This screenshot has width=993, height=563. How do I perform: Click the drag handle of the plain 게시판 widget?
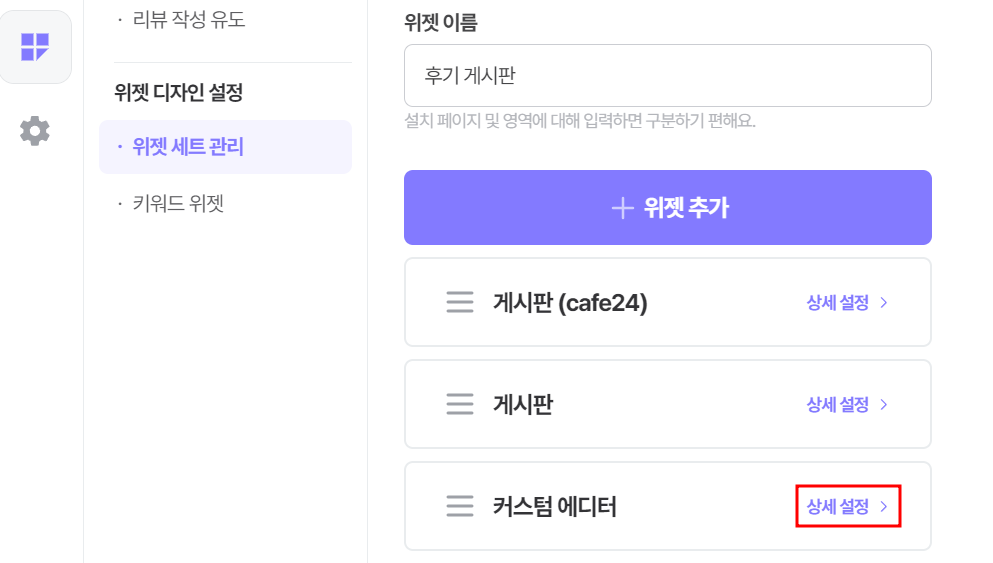(x=460, y=404)
